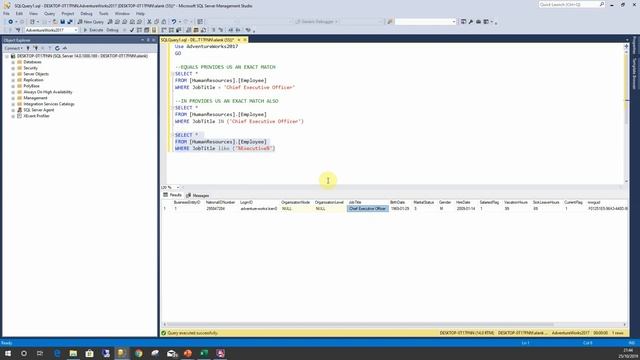Select PolyBase in Object Explorer
This screenshot has height=360, width=640.
click(31, 86)
